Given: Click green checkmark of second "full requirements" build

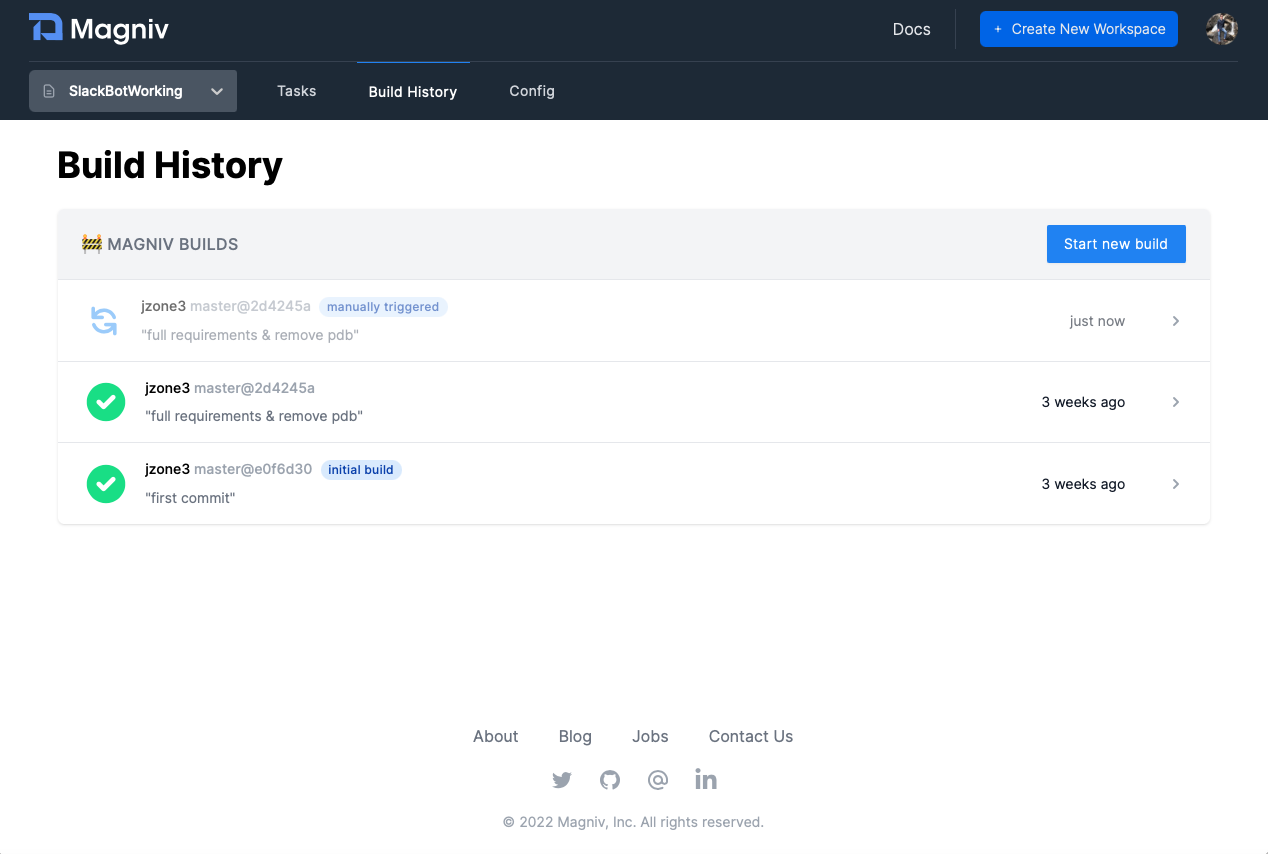Looking at the screenshot, I should click(x=106, y=402).
